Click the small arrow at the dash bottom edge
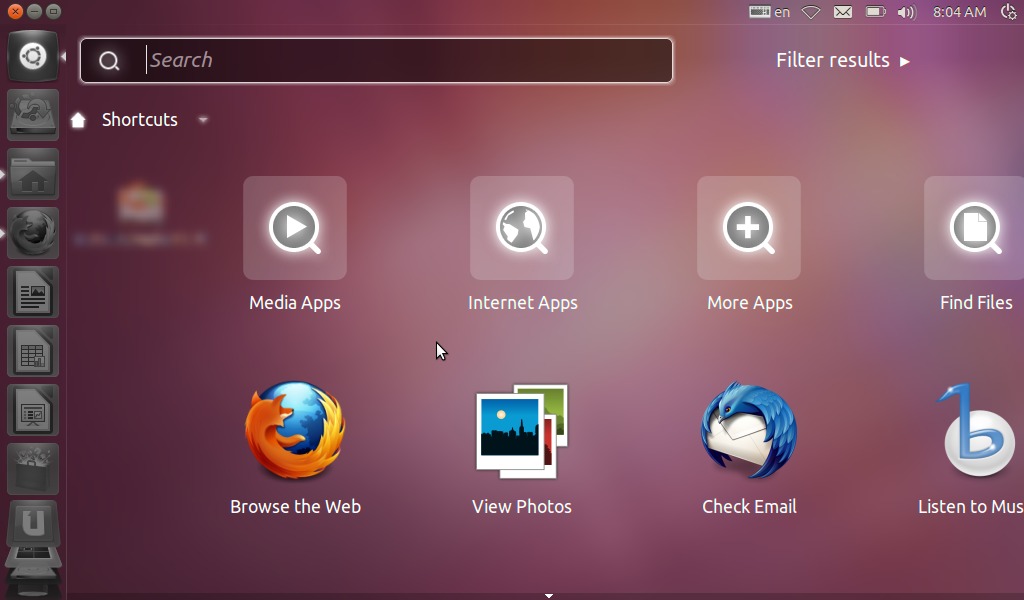Viewport: 1024px width, 600px height. pos(549,595)
